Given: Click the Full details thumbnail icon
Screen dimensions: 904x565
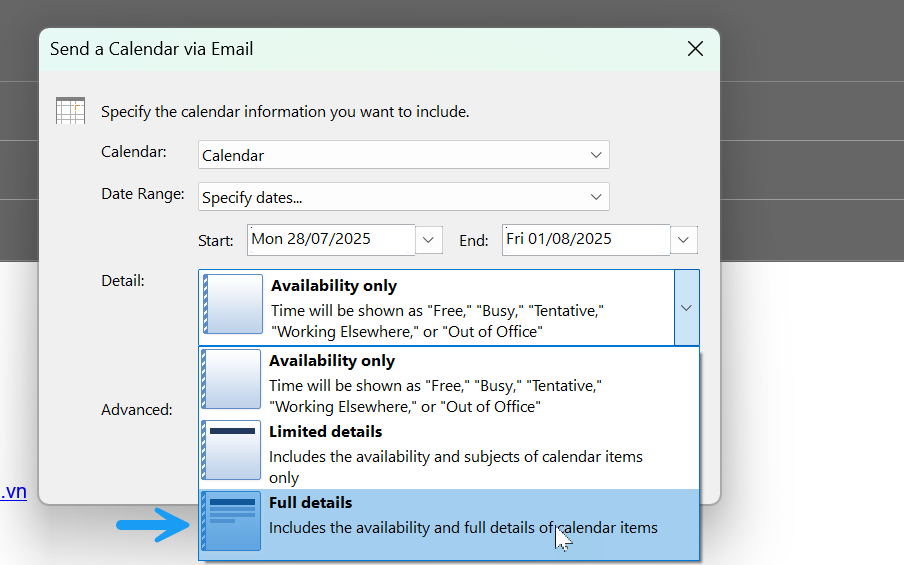Looking at the screenshot, I should pyautogui.click(x=232, y=521).
